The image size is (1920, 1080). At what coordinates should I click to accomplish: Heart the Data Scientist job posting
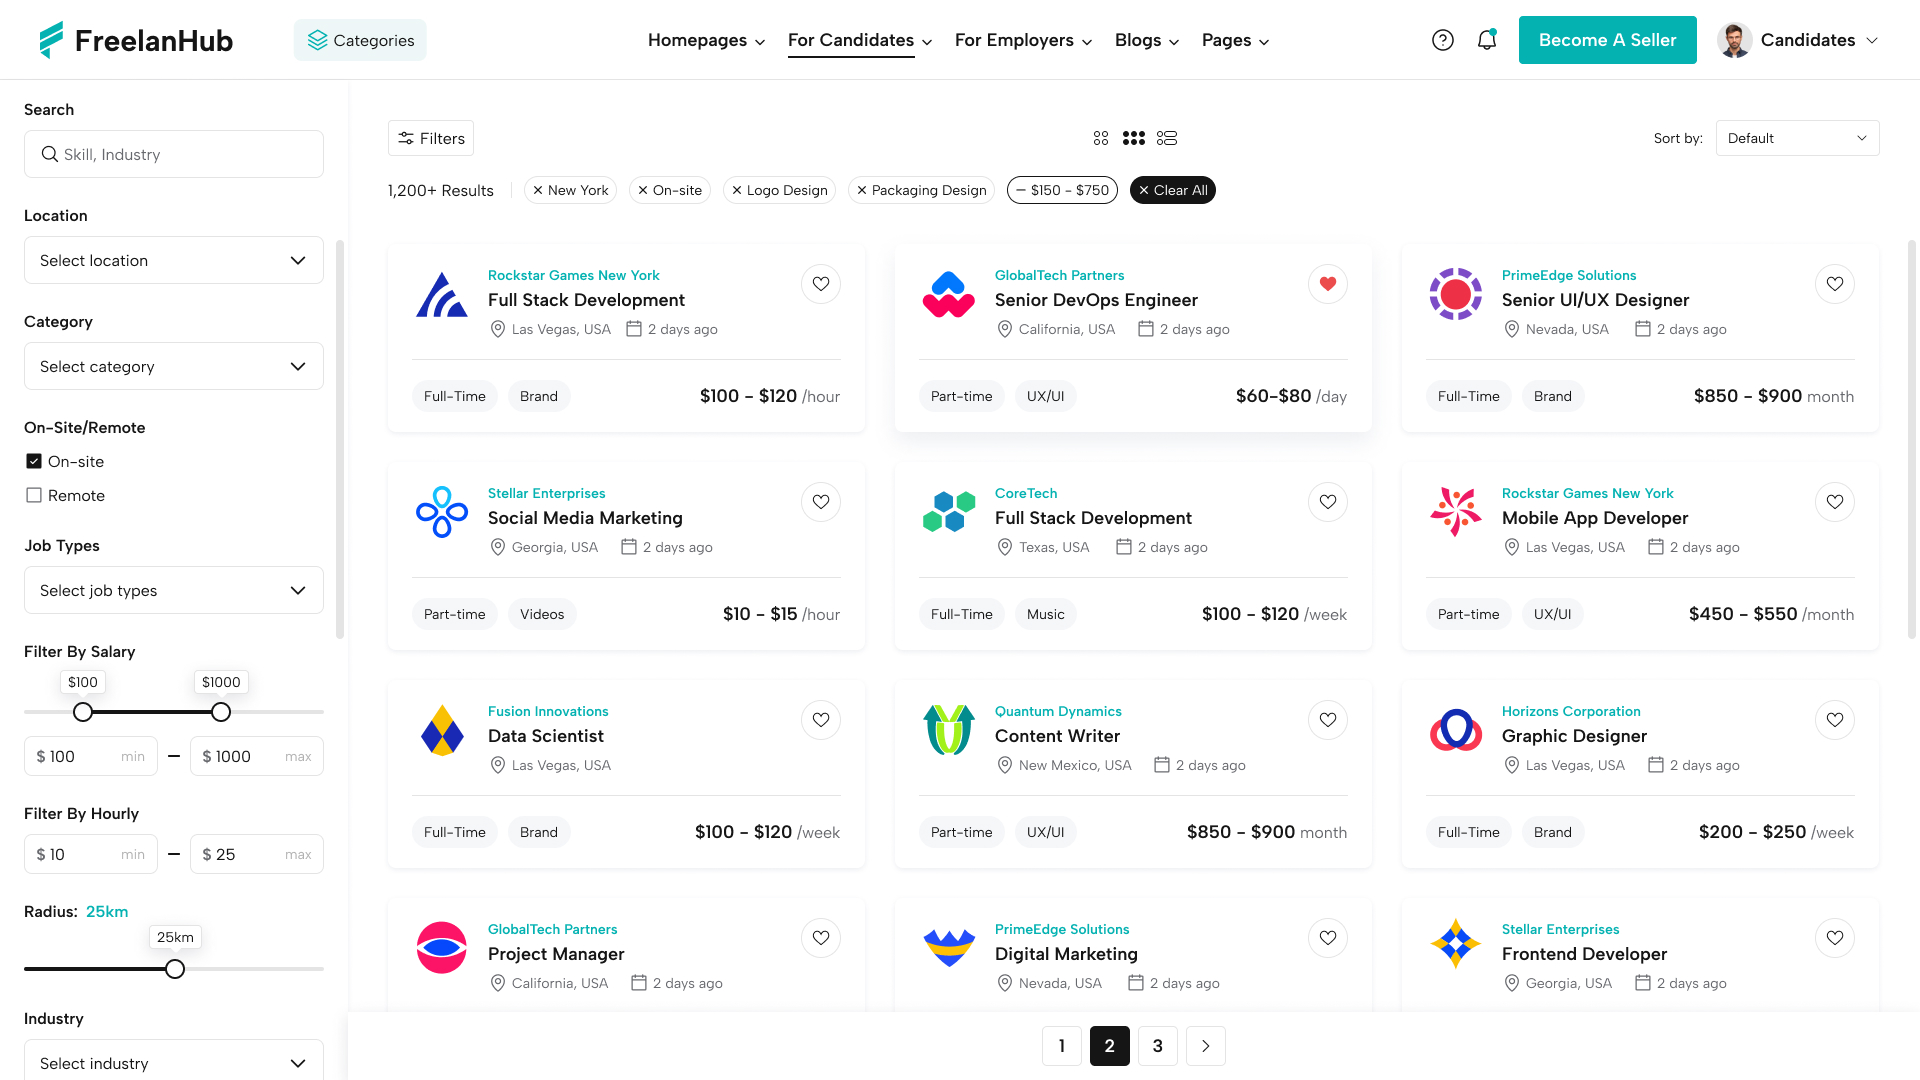[820, 719]
